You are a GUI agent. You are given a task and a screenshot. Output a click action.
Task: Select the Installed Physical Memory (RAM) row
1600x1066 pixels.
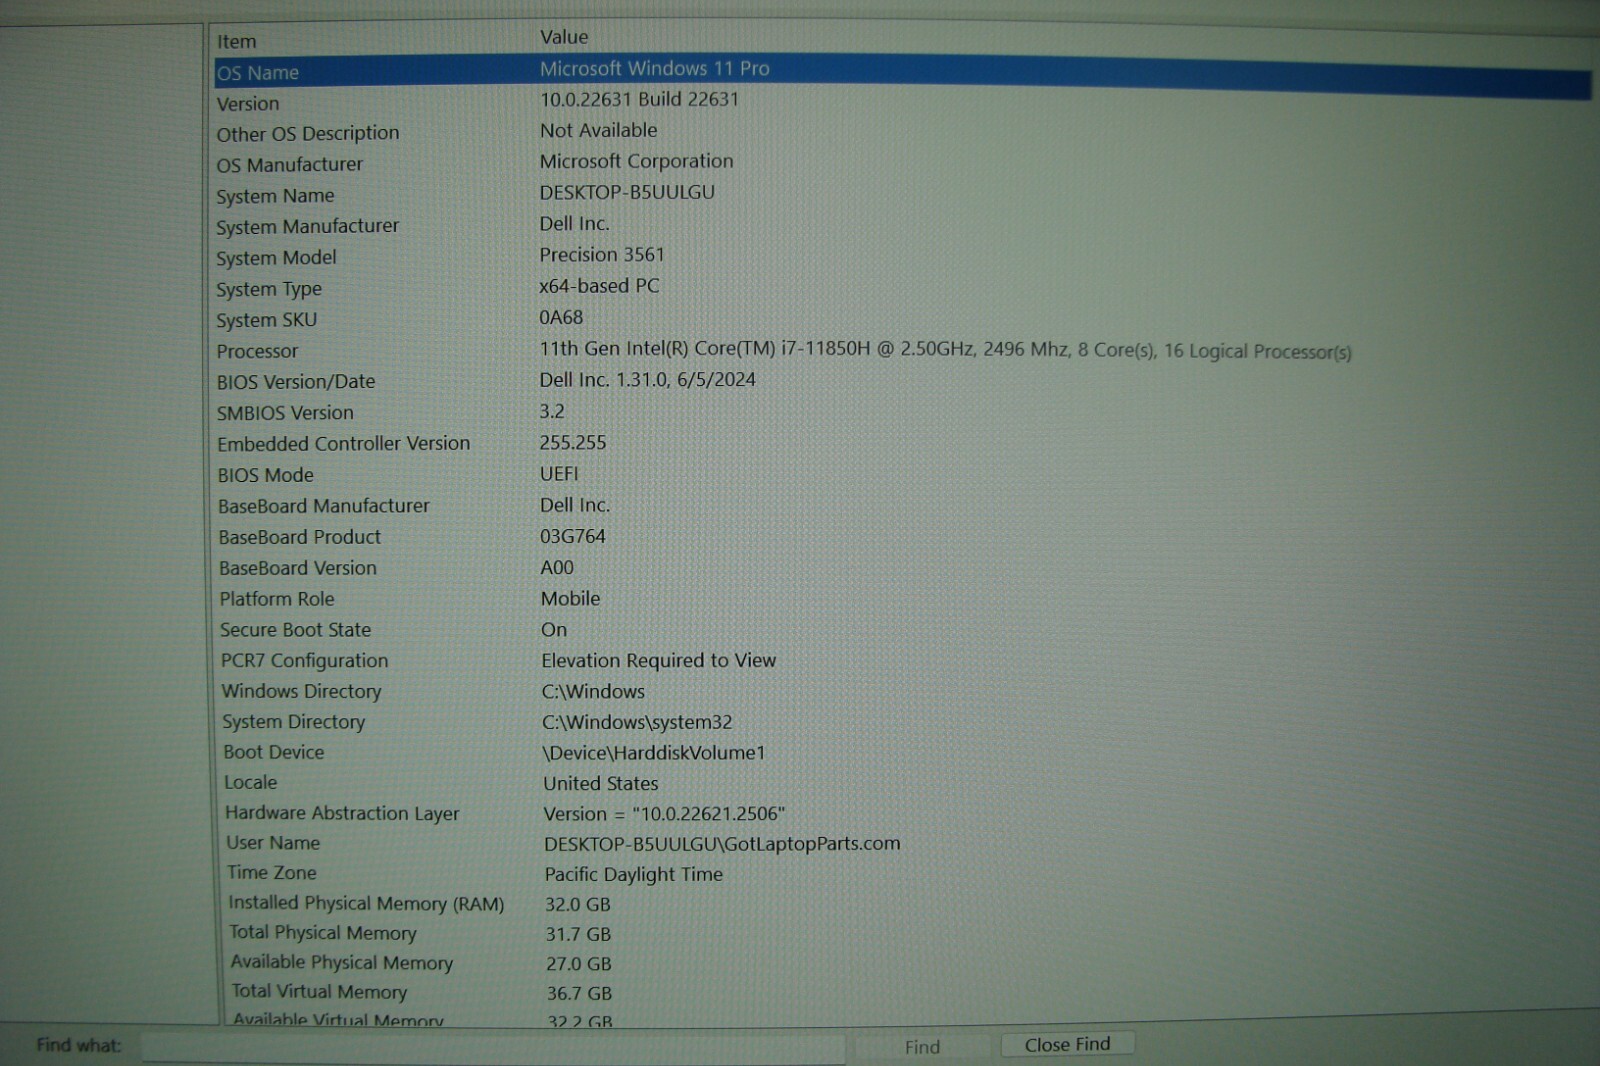point(366,903)
